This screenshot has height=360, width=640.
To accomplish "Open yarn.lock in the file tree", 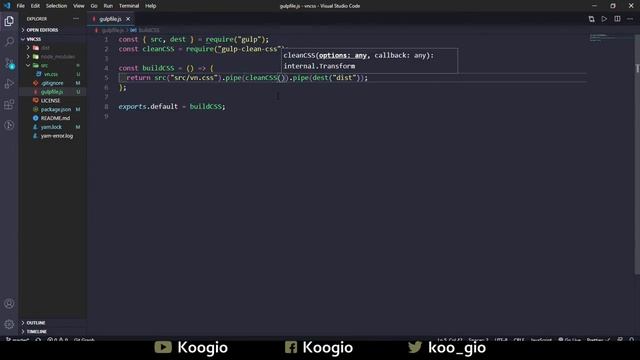I will tap(51, 127).
